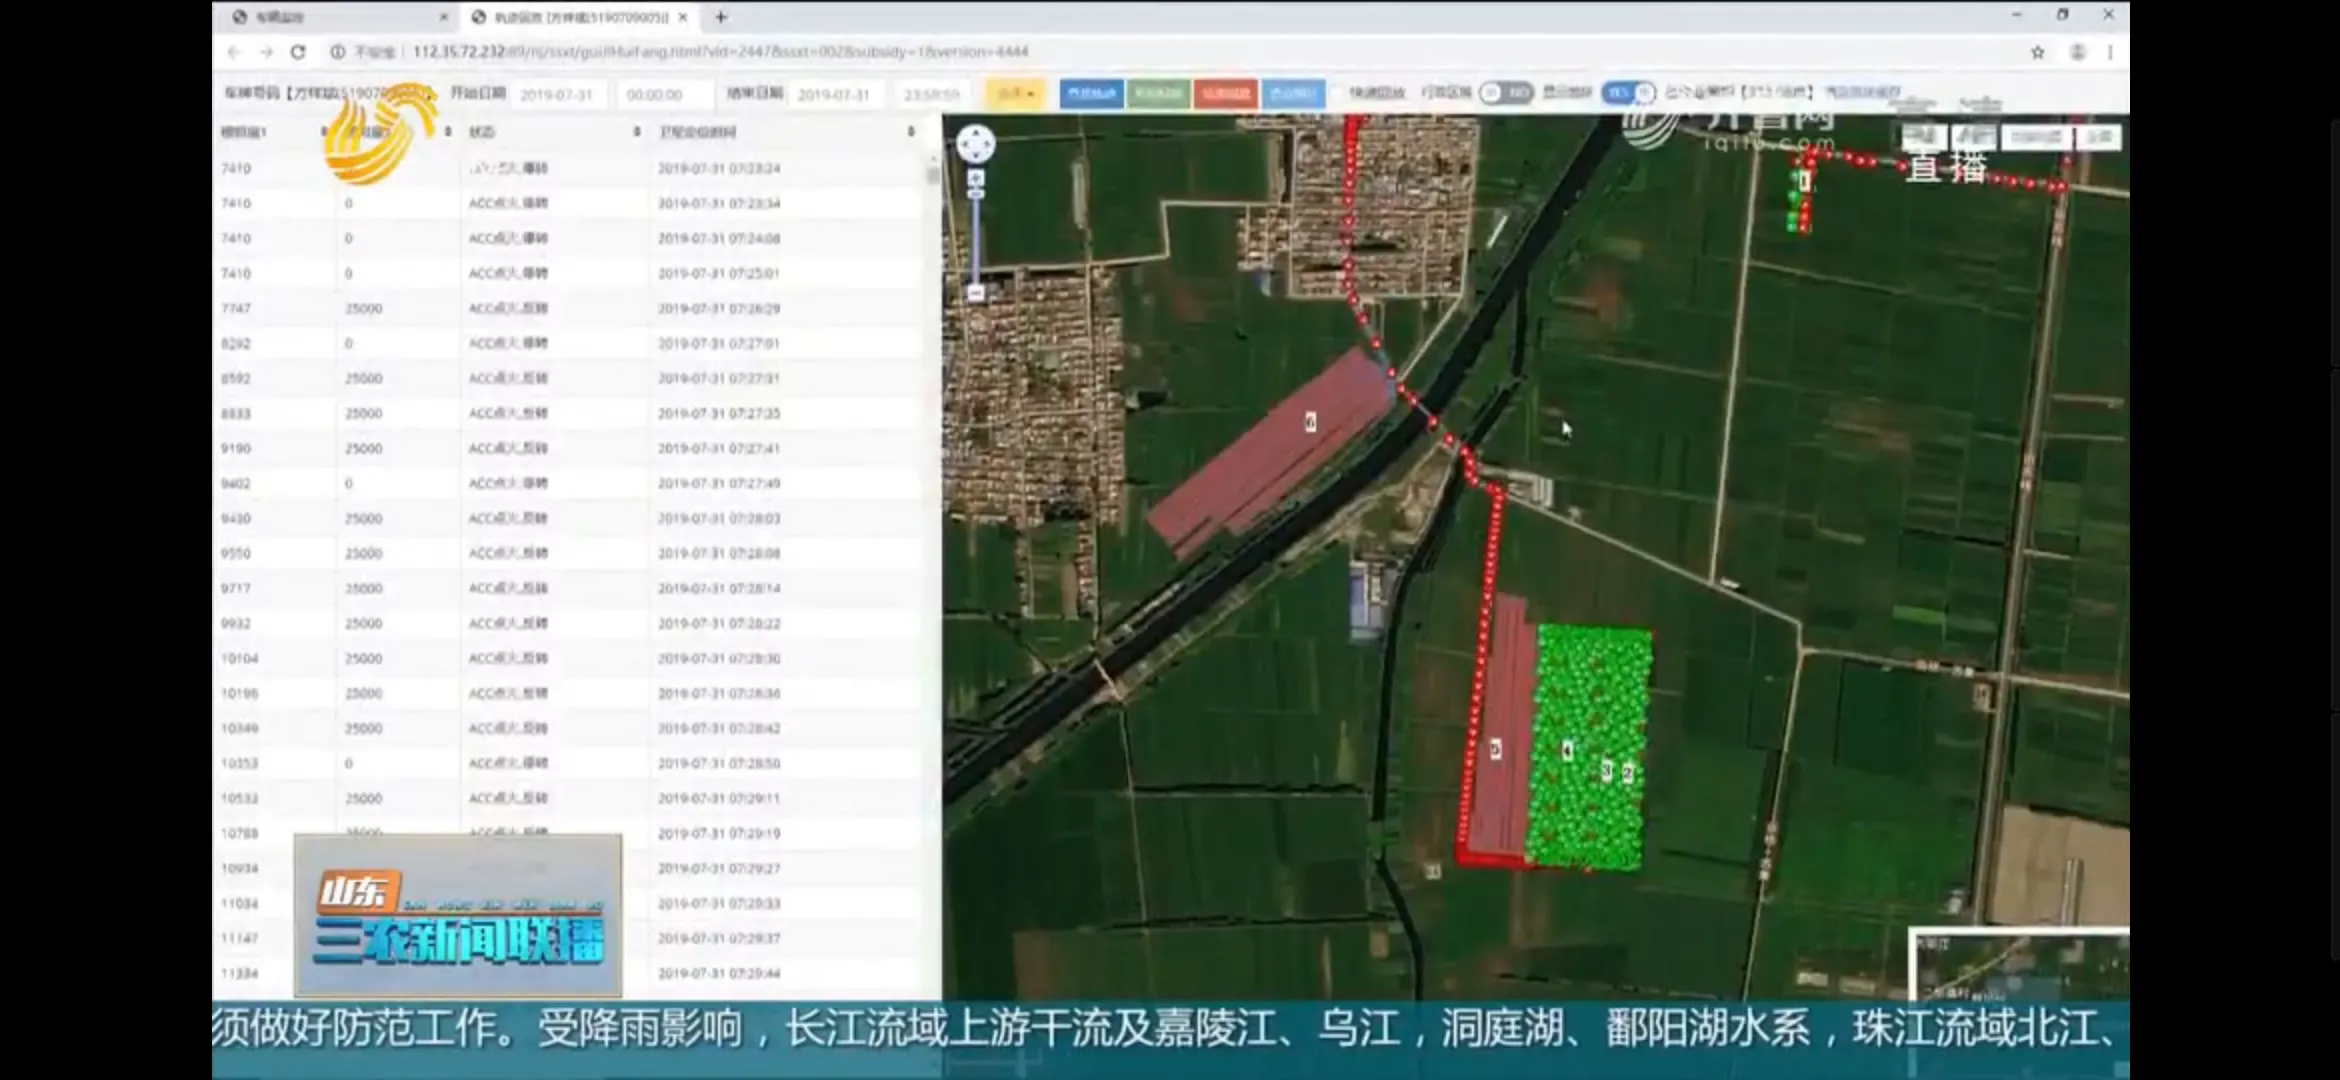Toggle the NO switch in toolbar
This screenshot has width=2340, height=1080.
(x=1506, y=93)
